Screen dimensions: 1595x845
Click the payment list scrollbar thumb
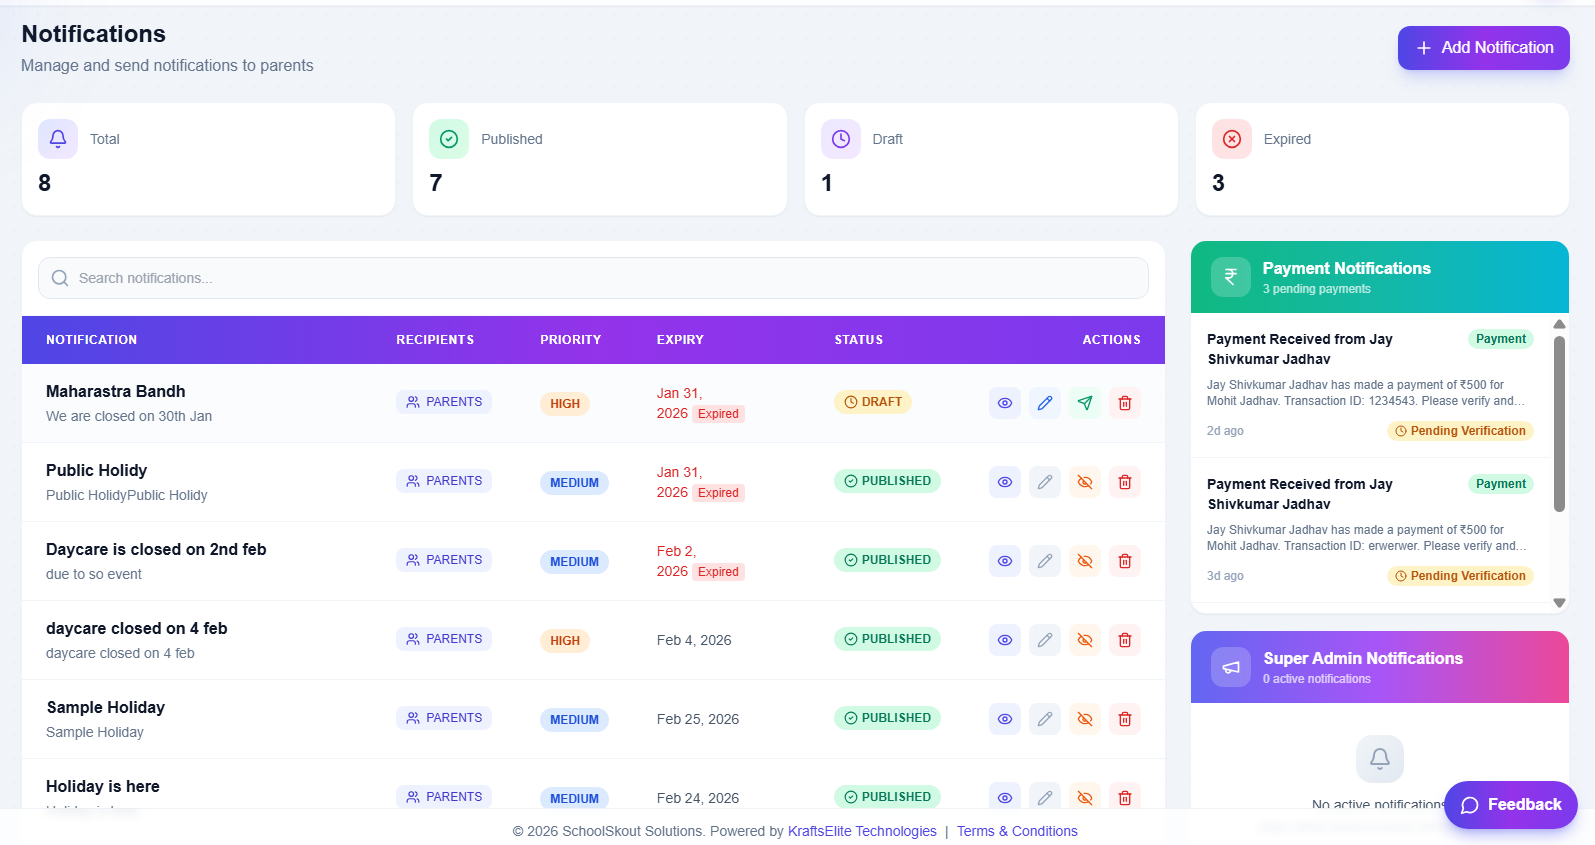pyautogui.click(x=1559, y=424)
